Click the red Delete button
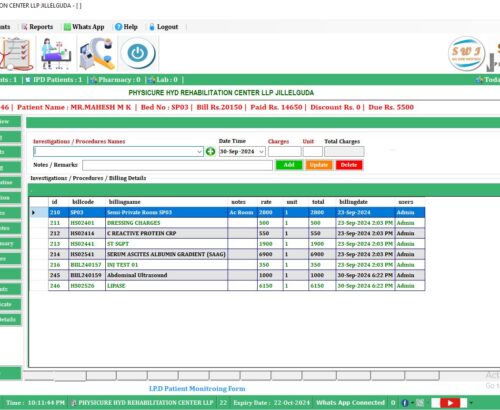This screenshot has height=410, width=500. 349,165
